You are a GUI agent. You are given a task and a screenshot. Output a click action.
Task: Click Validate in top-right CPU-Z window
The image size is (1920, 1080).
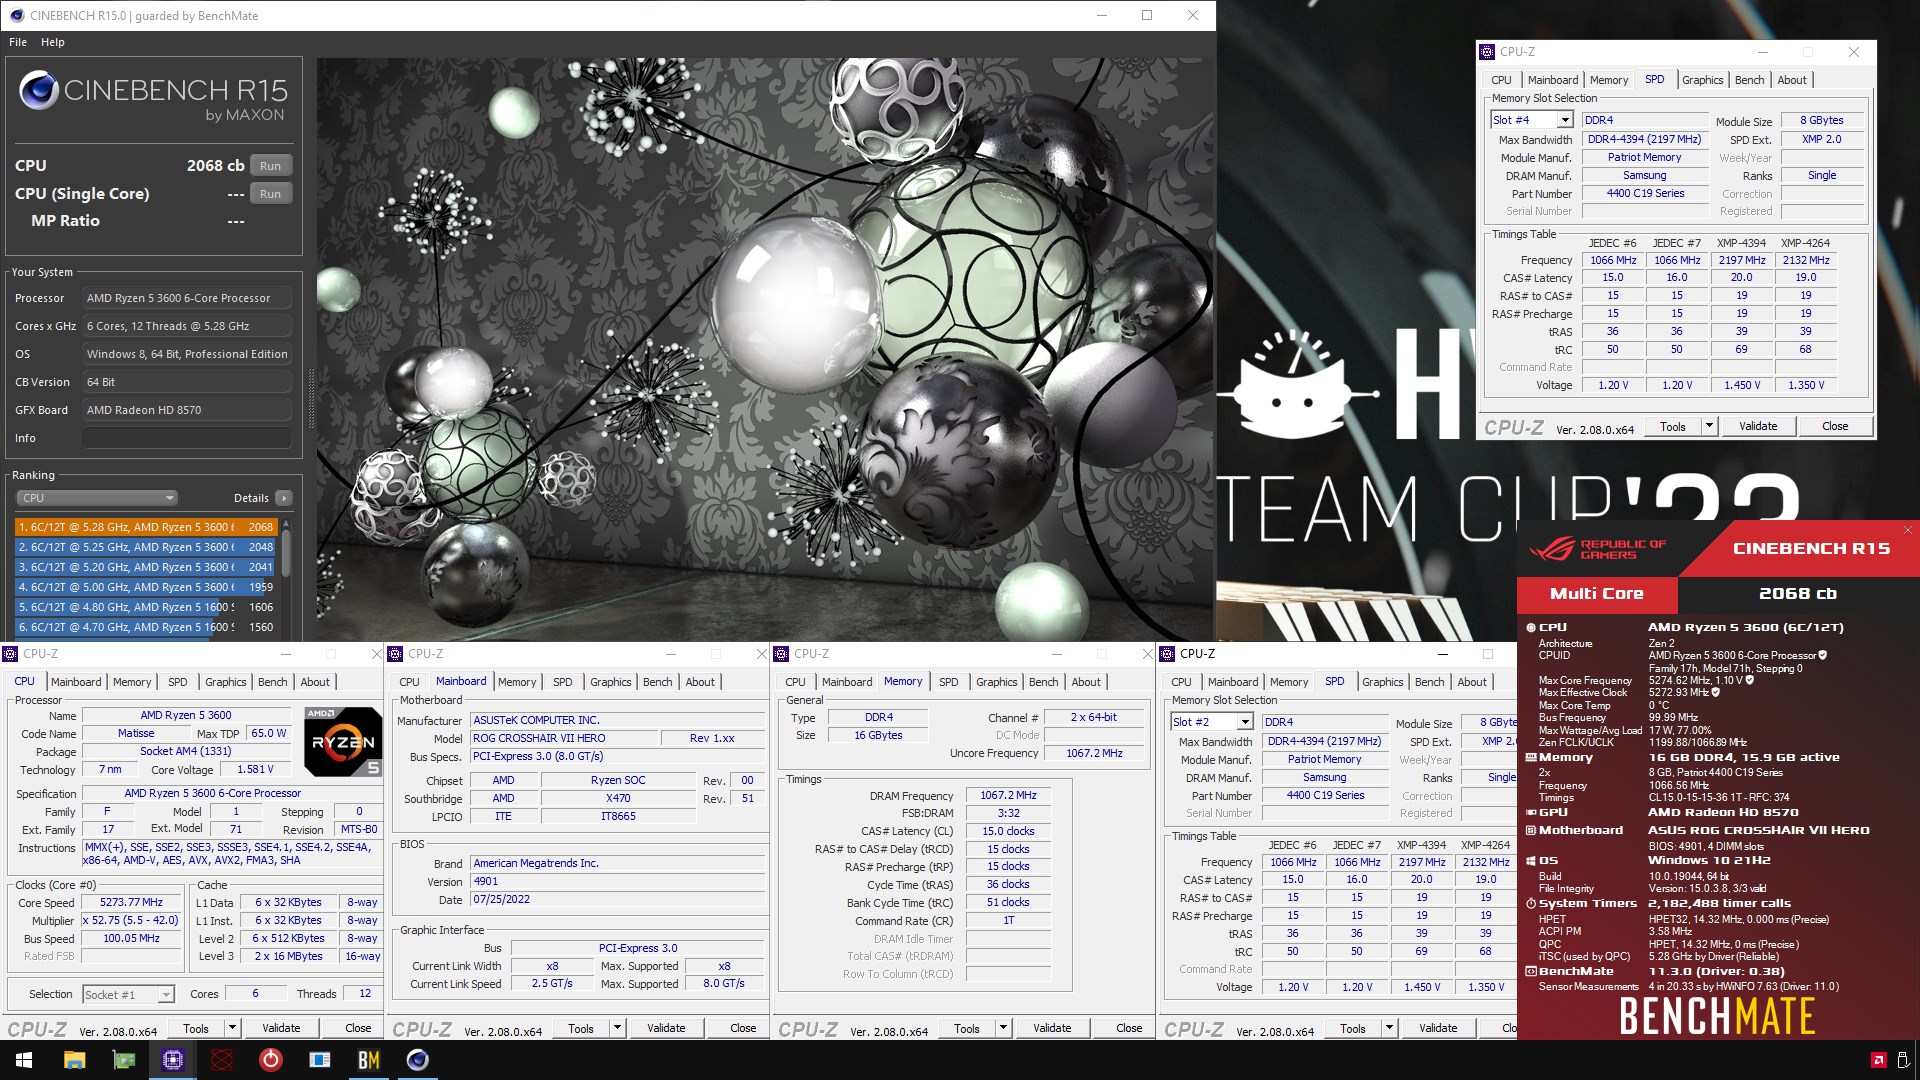pos(1758,426)
